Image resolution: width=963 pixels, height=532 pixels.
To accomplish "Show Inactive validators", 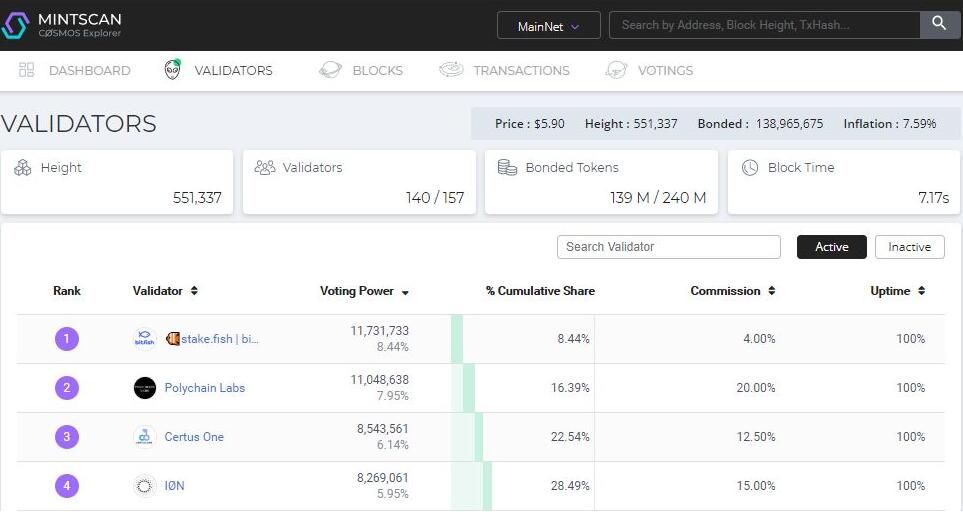I will pos(910,247).
